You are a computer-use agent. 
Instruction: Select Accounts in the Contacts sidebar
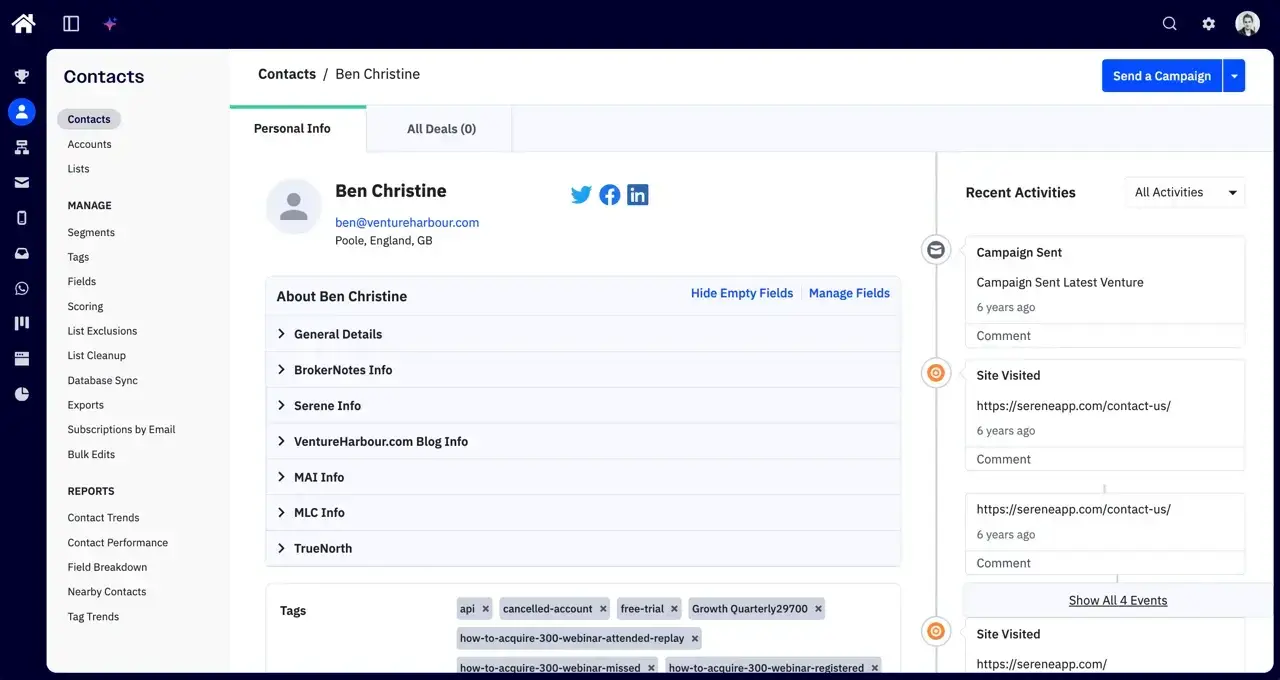pos(90,144)
